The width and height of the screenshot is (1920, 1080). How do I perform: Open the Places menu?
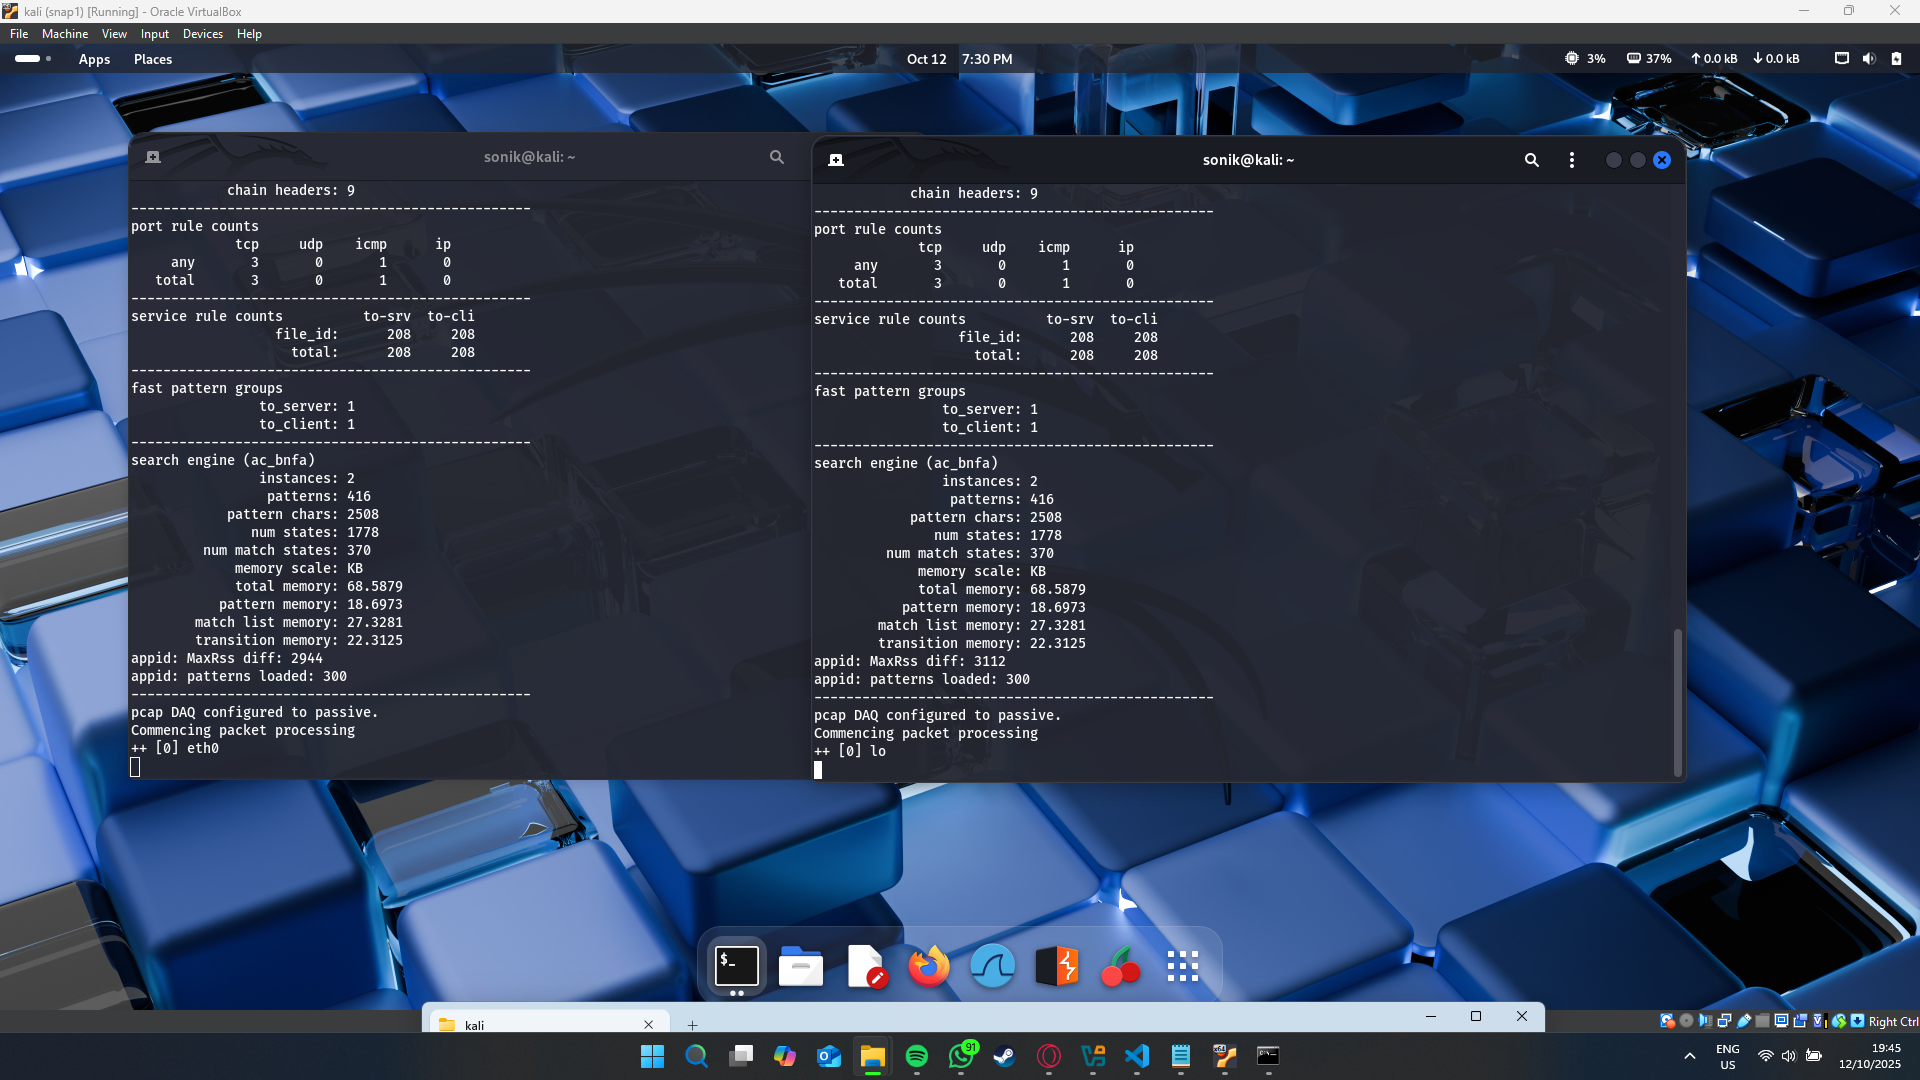(x=153, y=59)
